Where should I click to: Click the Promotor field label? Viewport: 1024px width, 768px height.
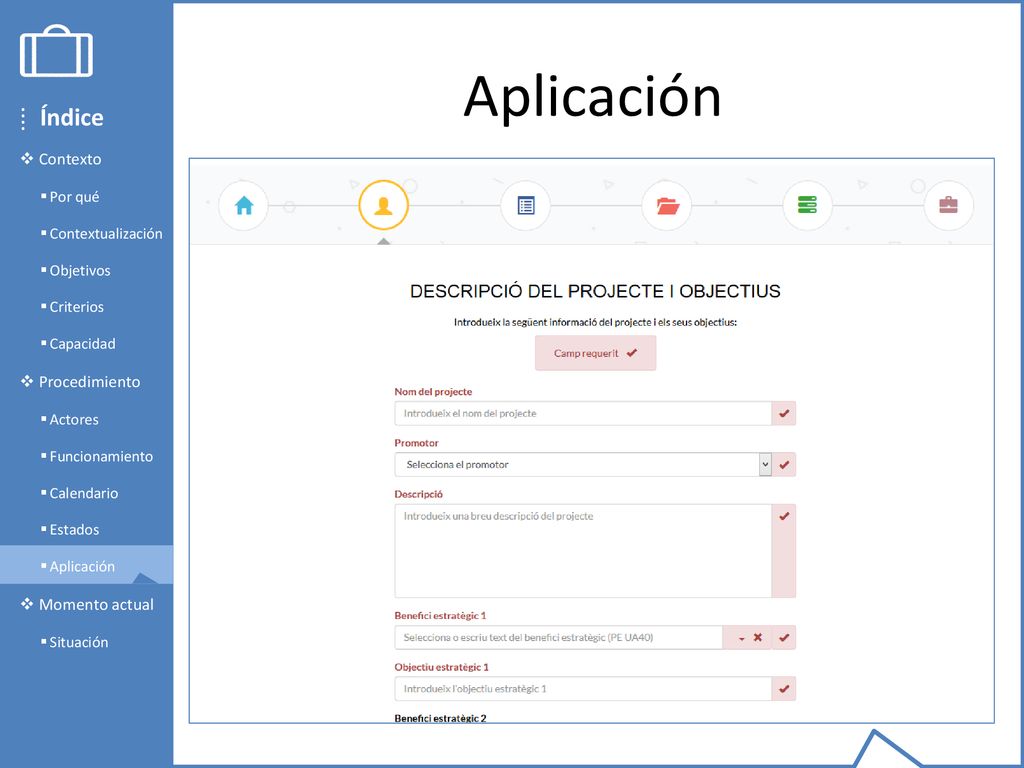(x=416, y=443)
